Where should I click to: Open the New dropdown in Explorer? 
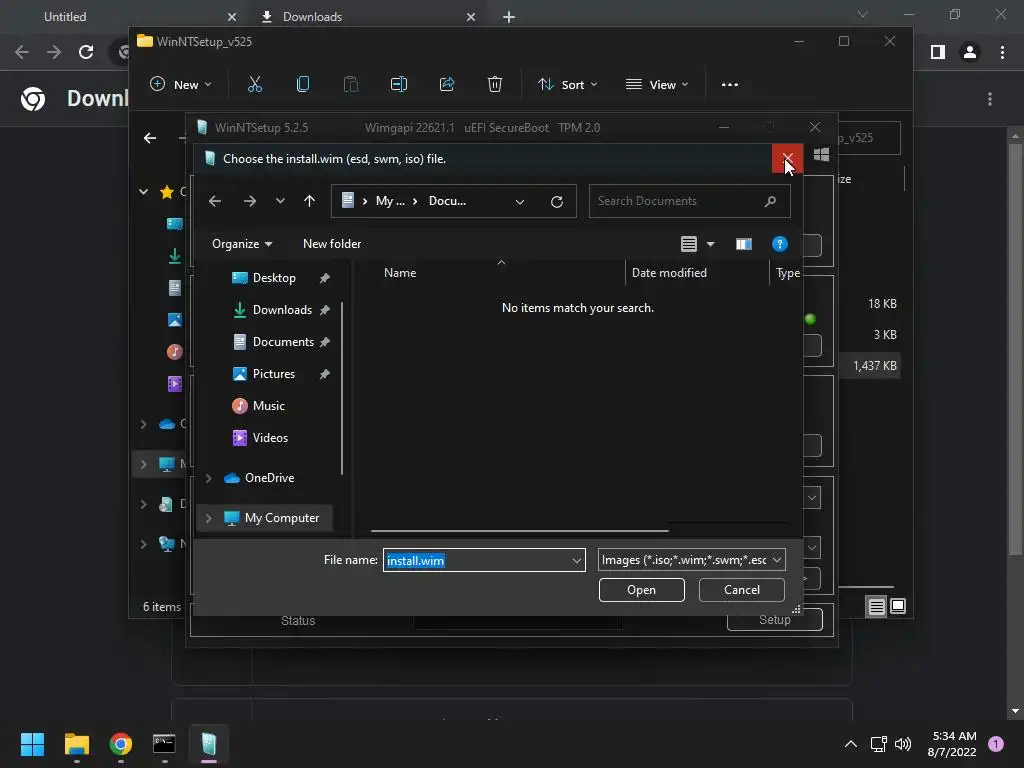(181, 84)
